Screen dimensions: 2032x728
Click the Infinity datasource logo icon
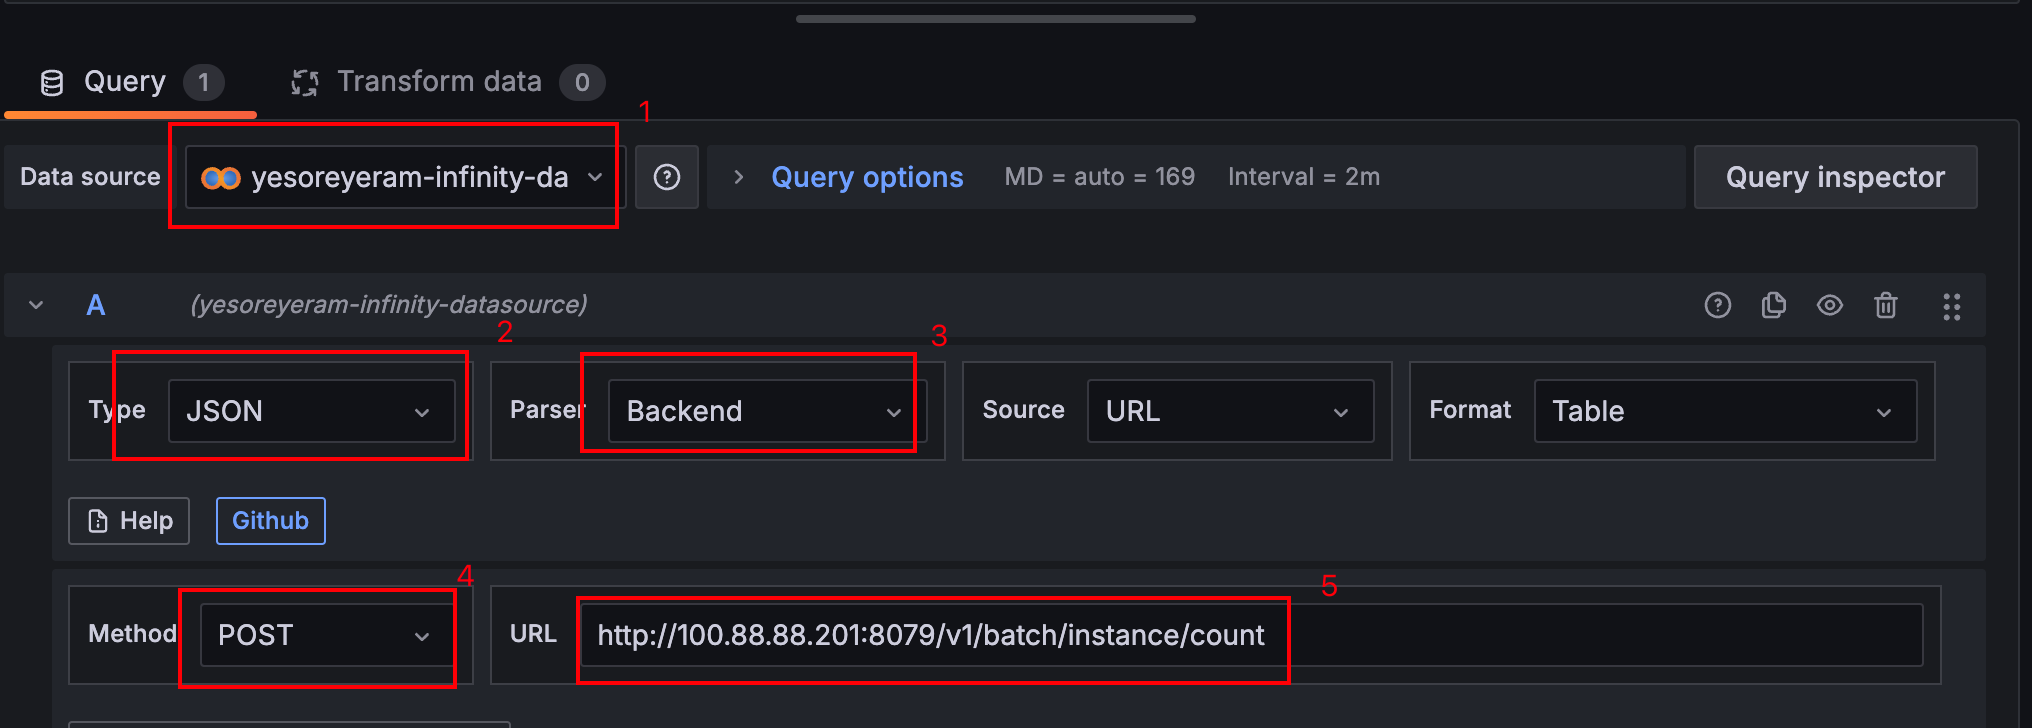point(221,178)
